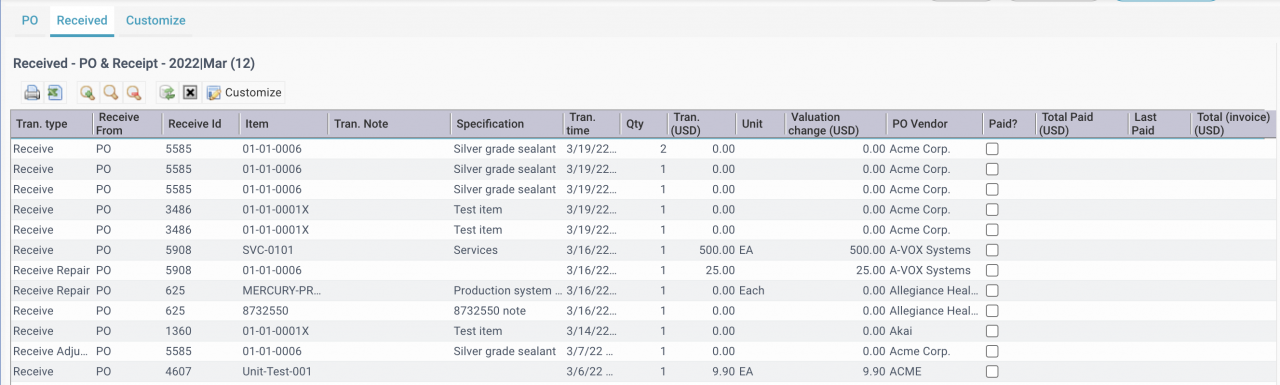Select the Received tab
1280x385 pixels.
tap(82, 20)
